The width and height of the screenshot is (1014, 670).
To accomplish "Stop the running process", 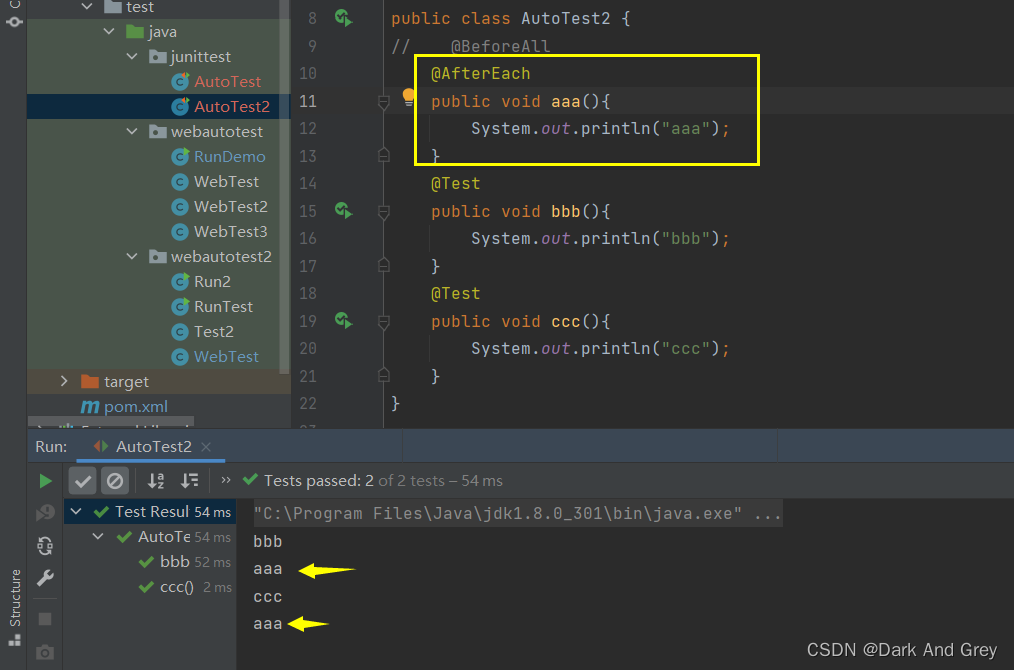I will point(45,619).
